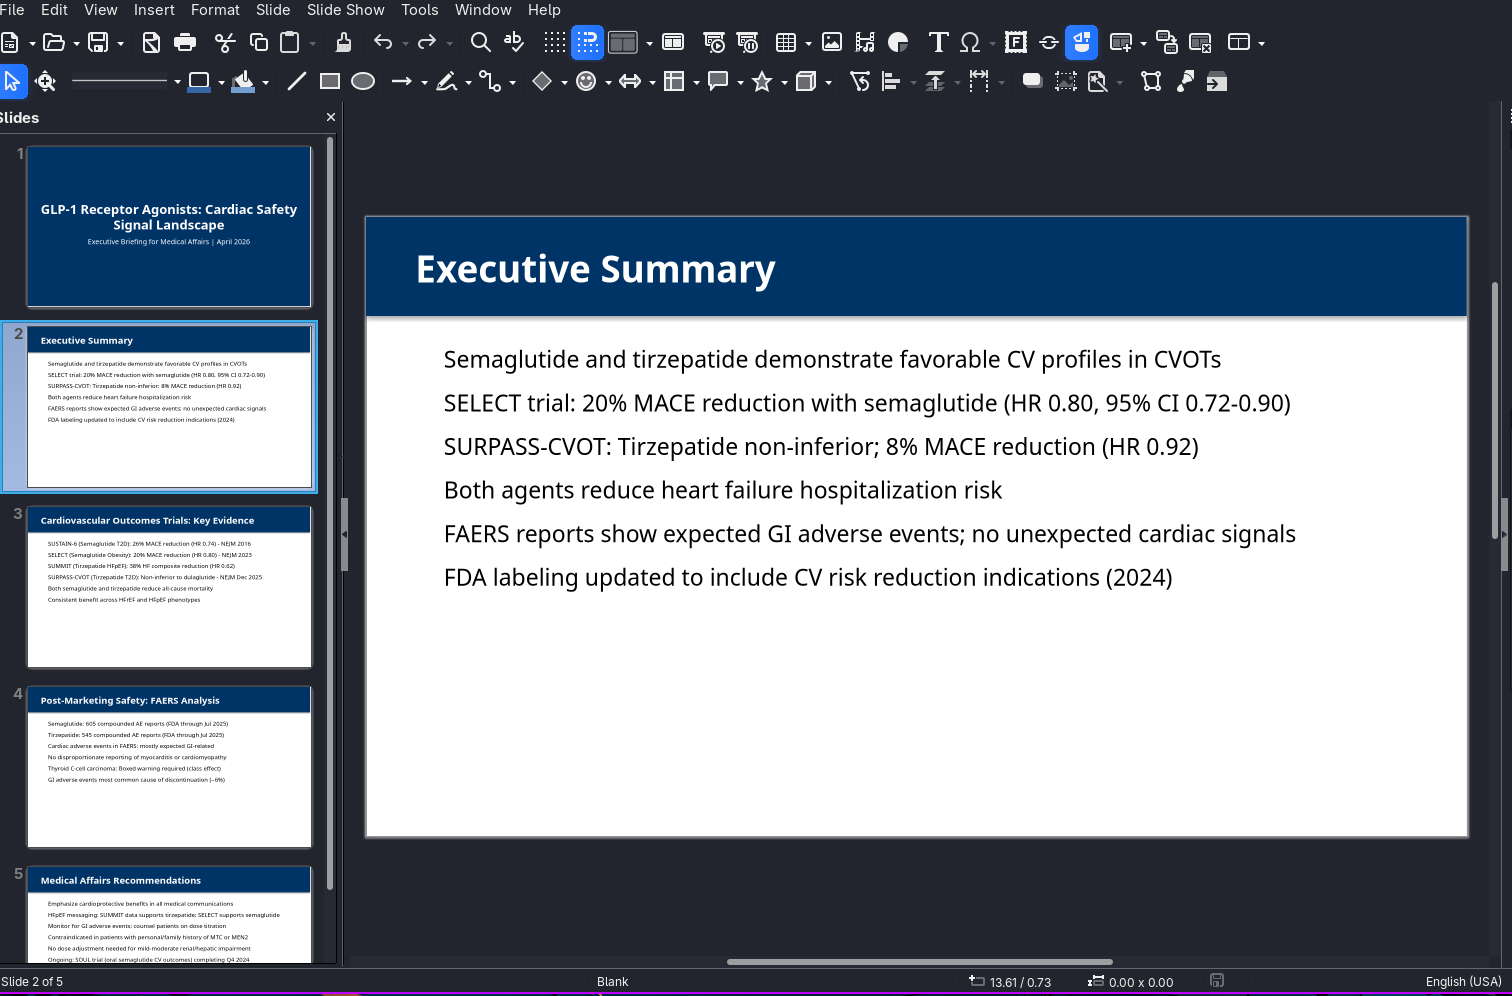The image size is (1512, 996).
Task: Insert a Text Box
Action: click(938, 42)
